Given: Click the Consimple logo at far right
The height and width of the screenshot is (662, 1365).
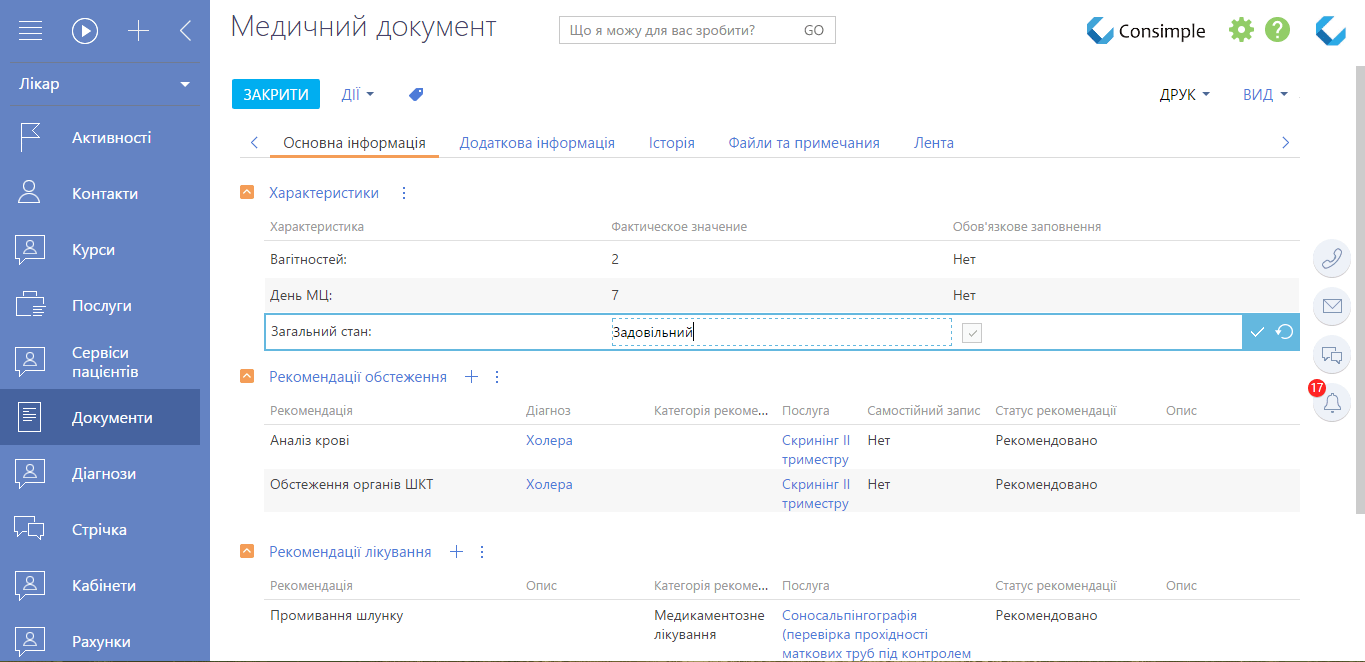Looking at the screenshot, I should pyautogui.click(x=1330, y=30).
